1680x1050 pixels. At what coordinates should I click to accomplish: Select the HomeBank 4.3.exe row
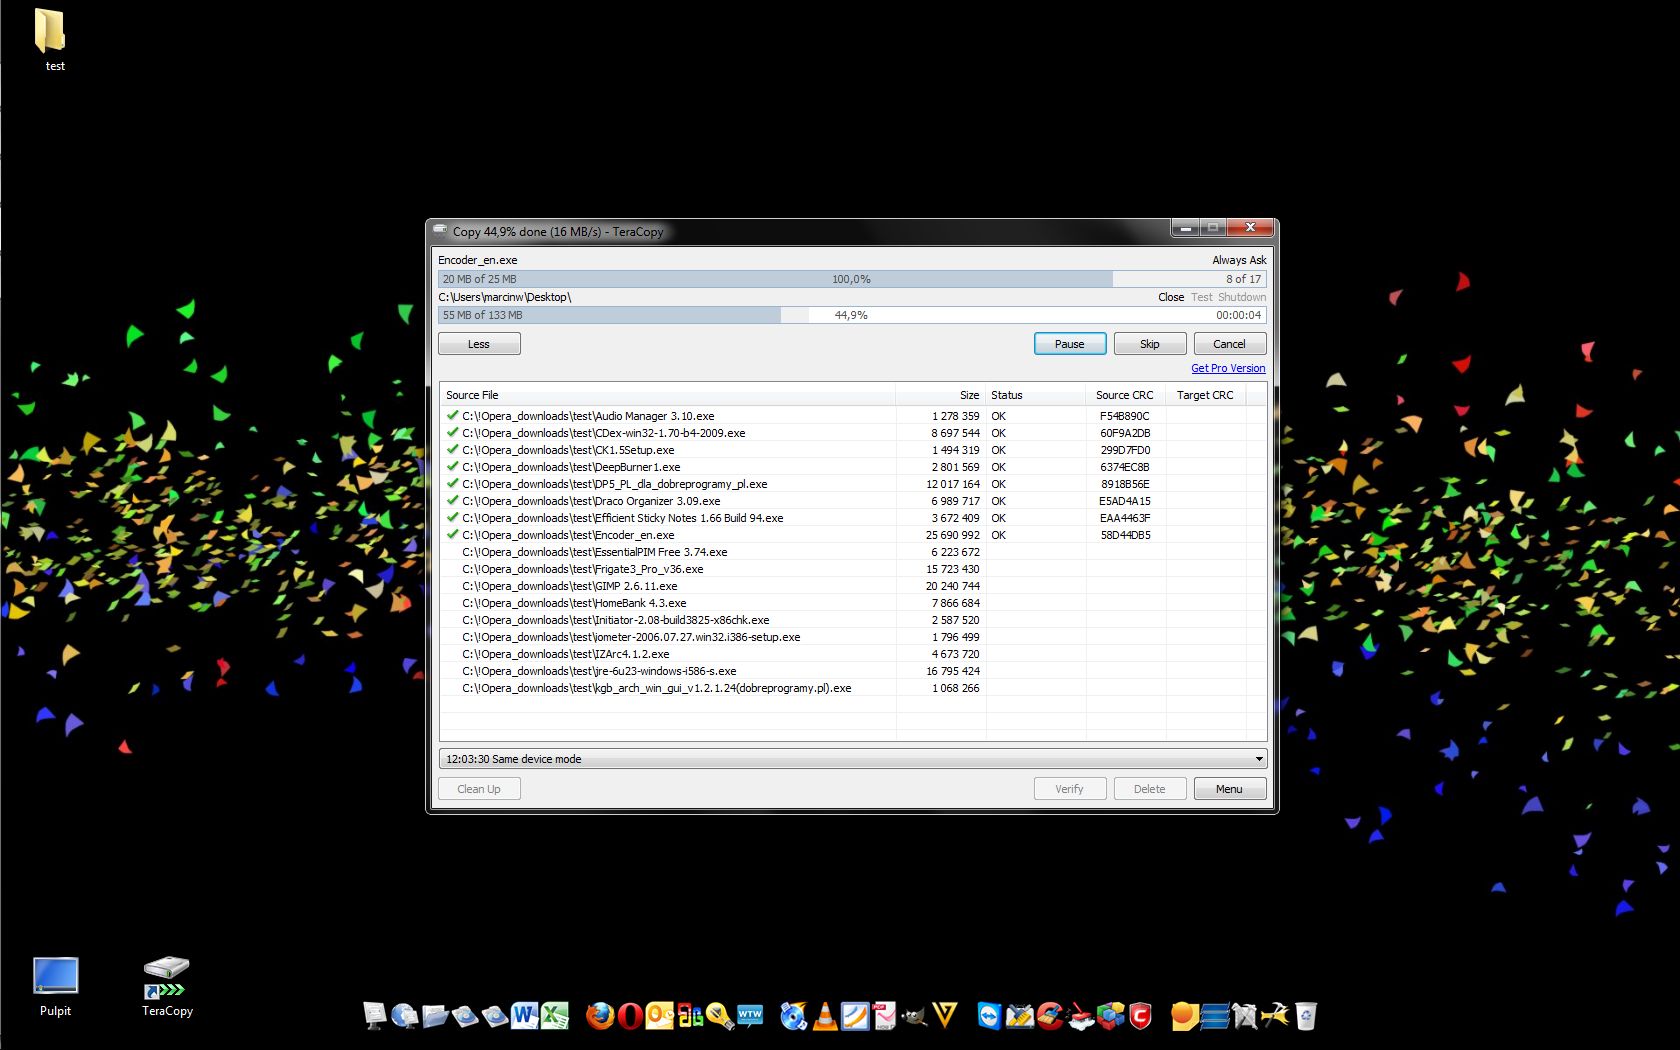click(852, 603)
